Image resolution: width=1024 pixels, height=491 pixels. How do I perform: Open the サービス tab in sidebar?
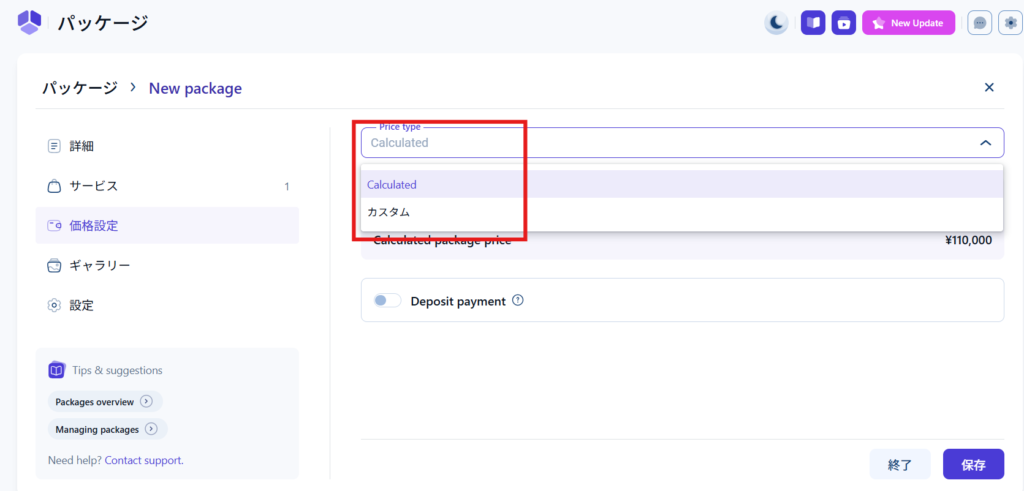[x=93, y=186]
